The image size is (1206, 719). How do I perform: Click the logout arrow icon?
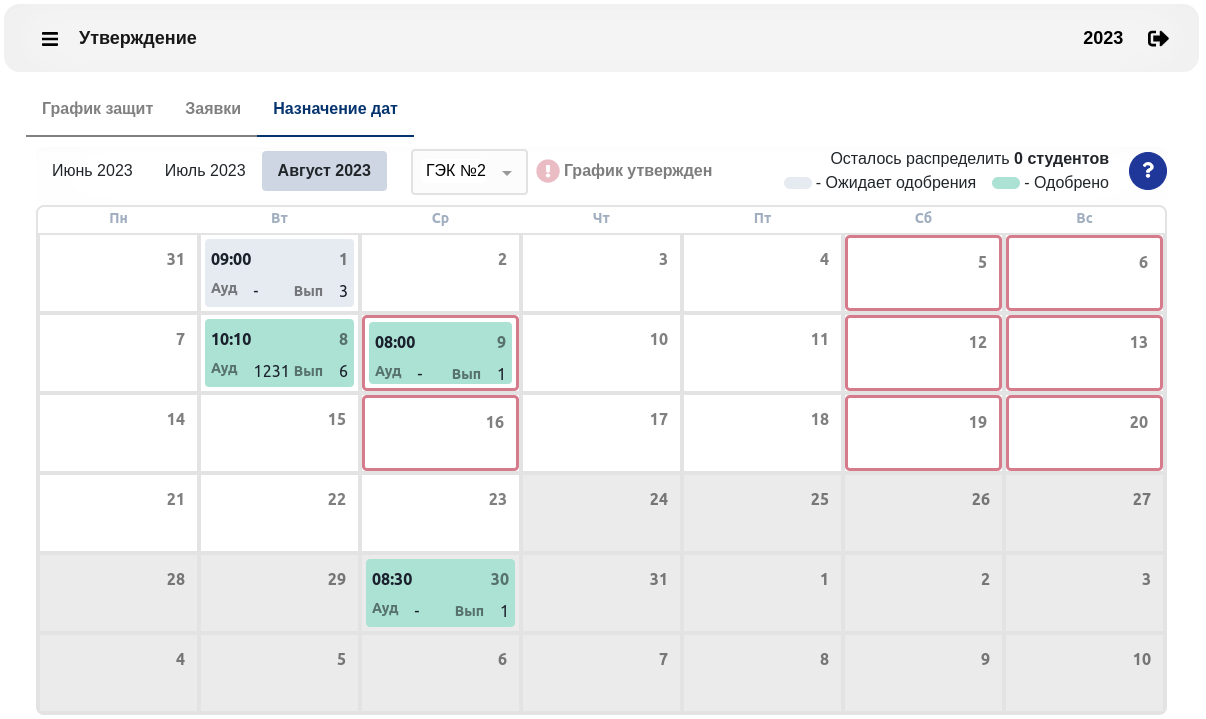[1158, 39]
